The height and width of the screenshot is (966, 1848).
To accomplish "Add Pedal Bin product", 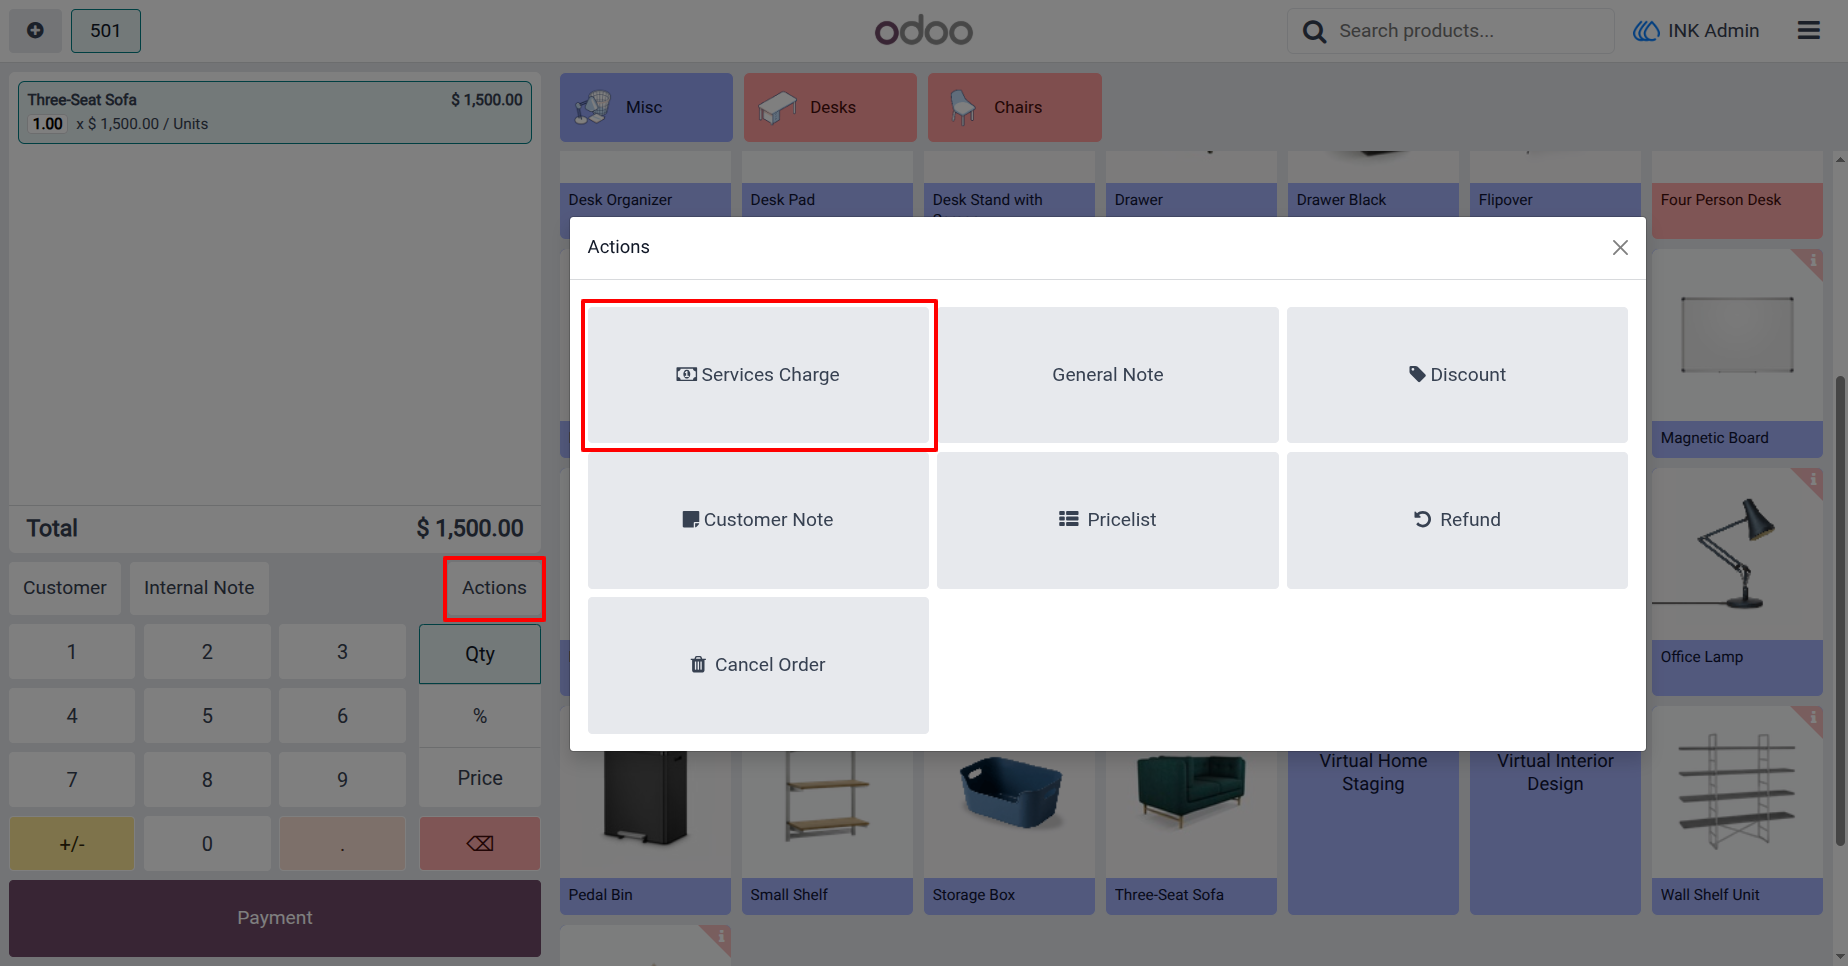I will pyautogui.click(x=645, y=833).
